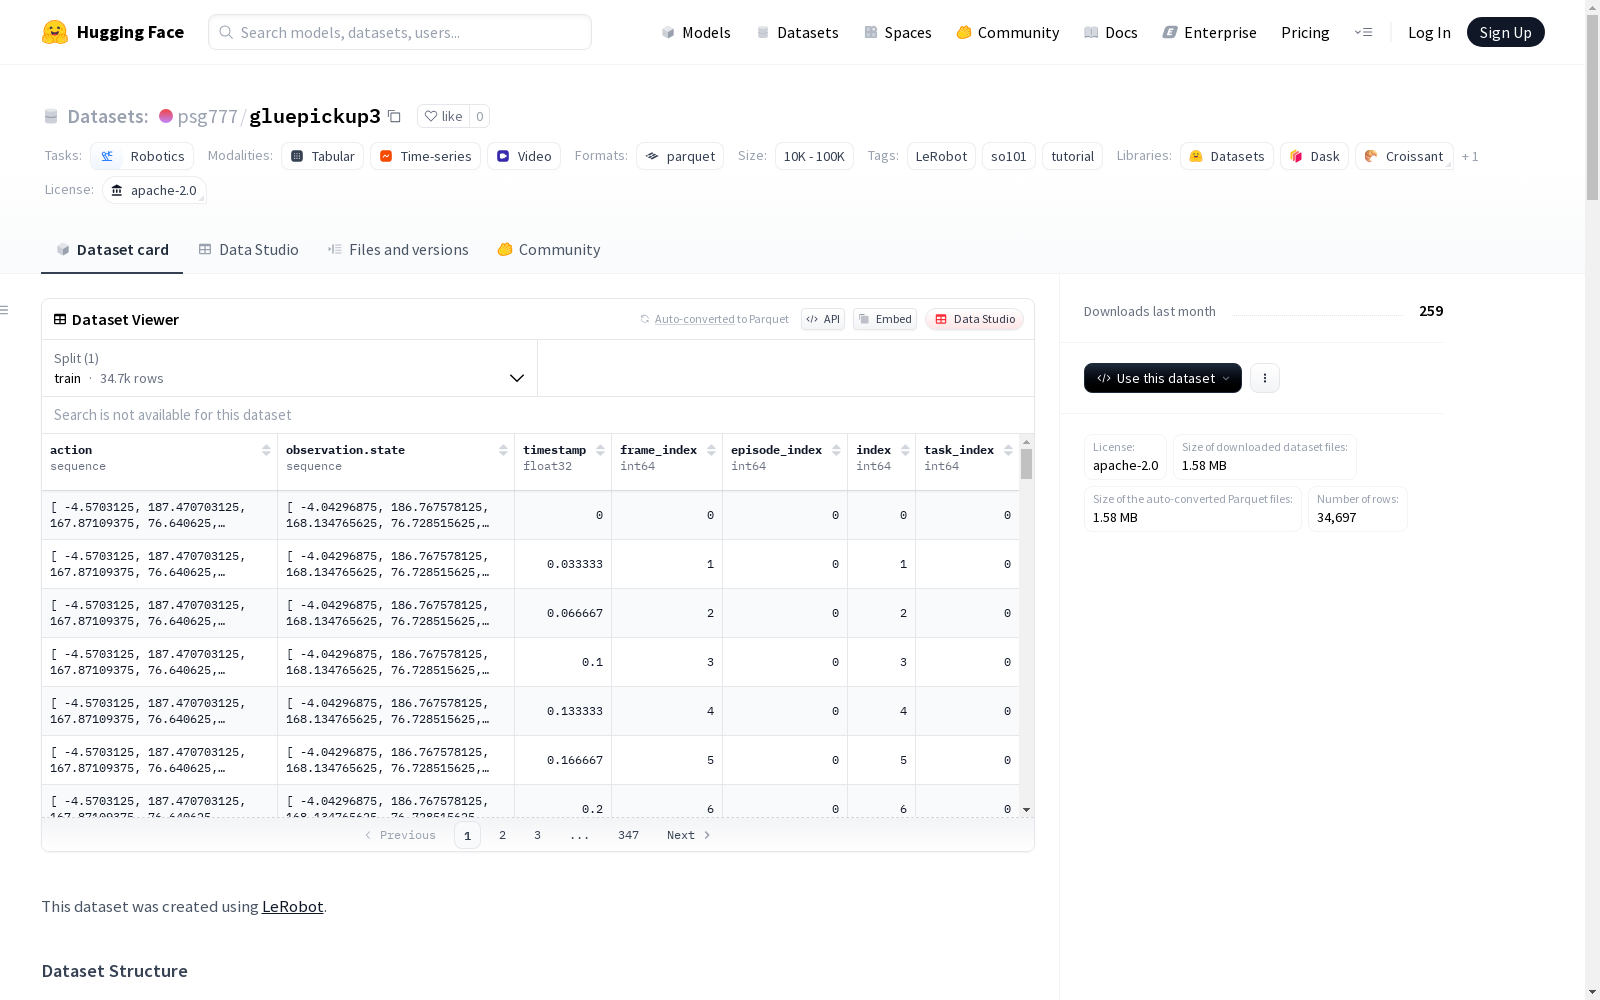Select the Tabular modality tag

click(x=323, y=156)
